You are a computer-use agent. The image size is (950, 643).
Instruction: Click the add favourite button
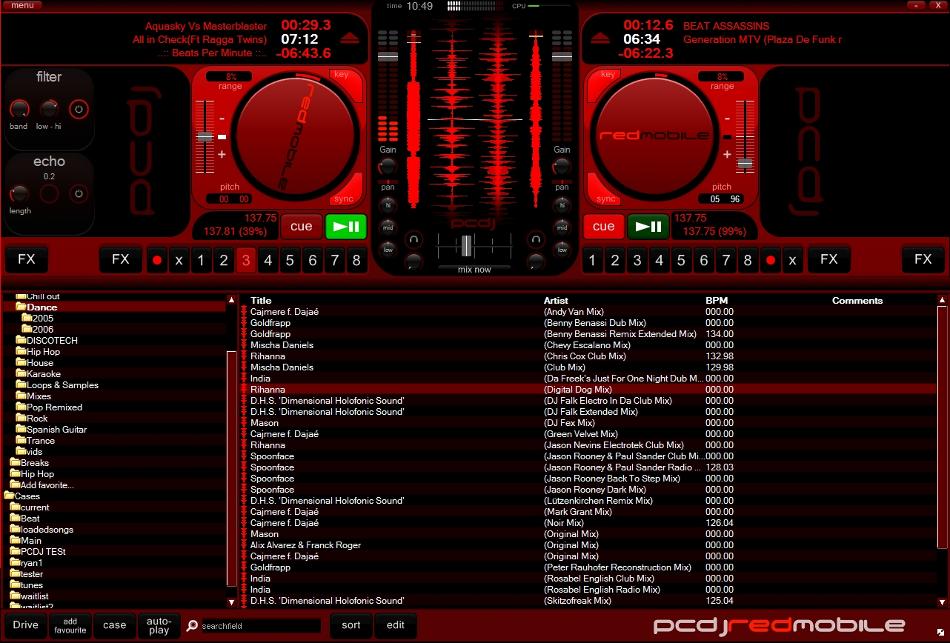coord(70,625)
